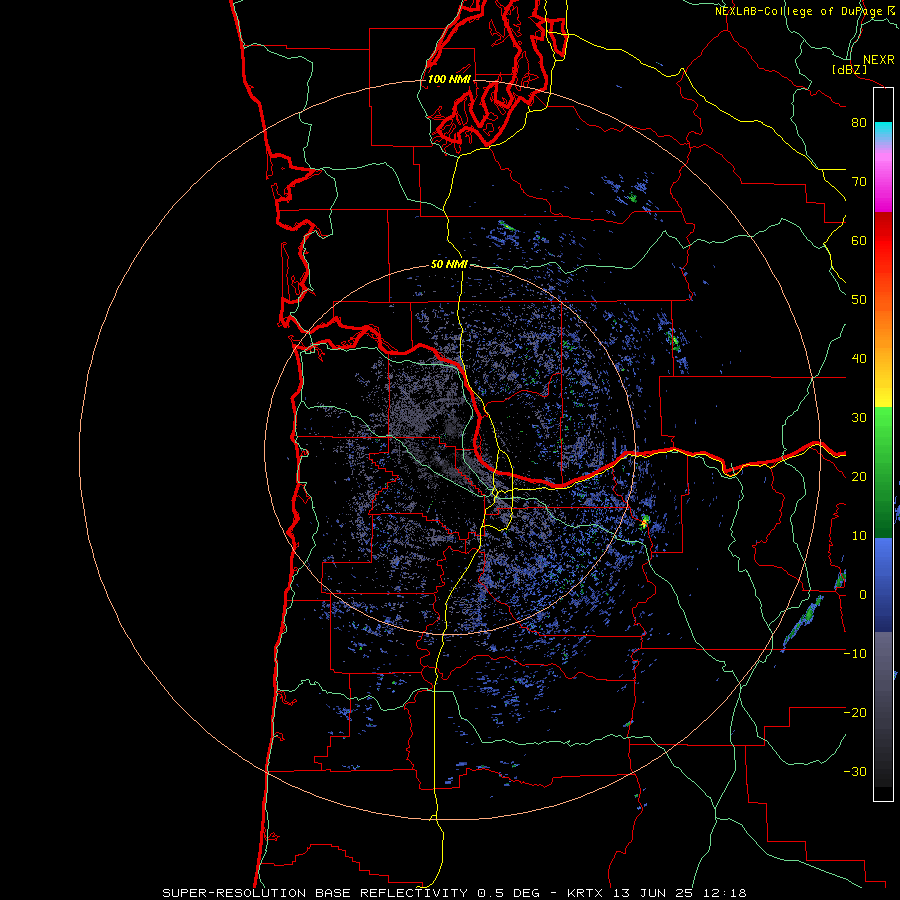Click the -10 value on dBZ scale
Viewport: 900px width, 900px height.
[855, 654]
